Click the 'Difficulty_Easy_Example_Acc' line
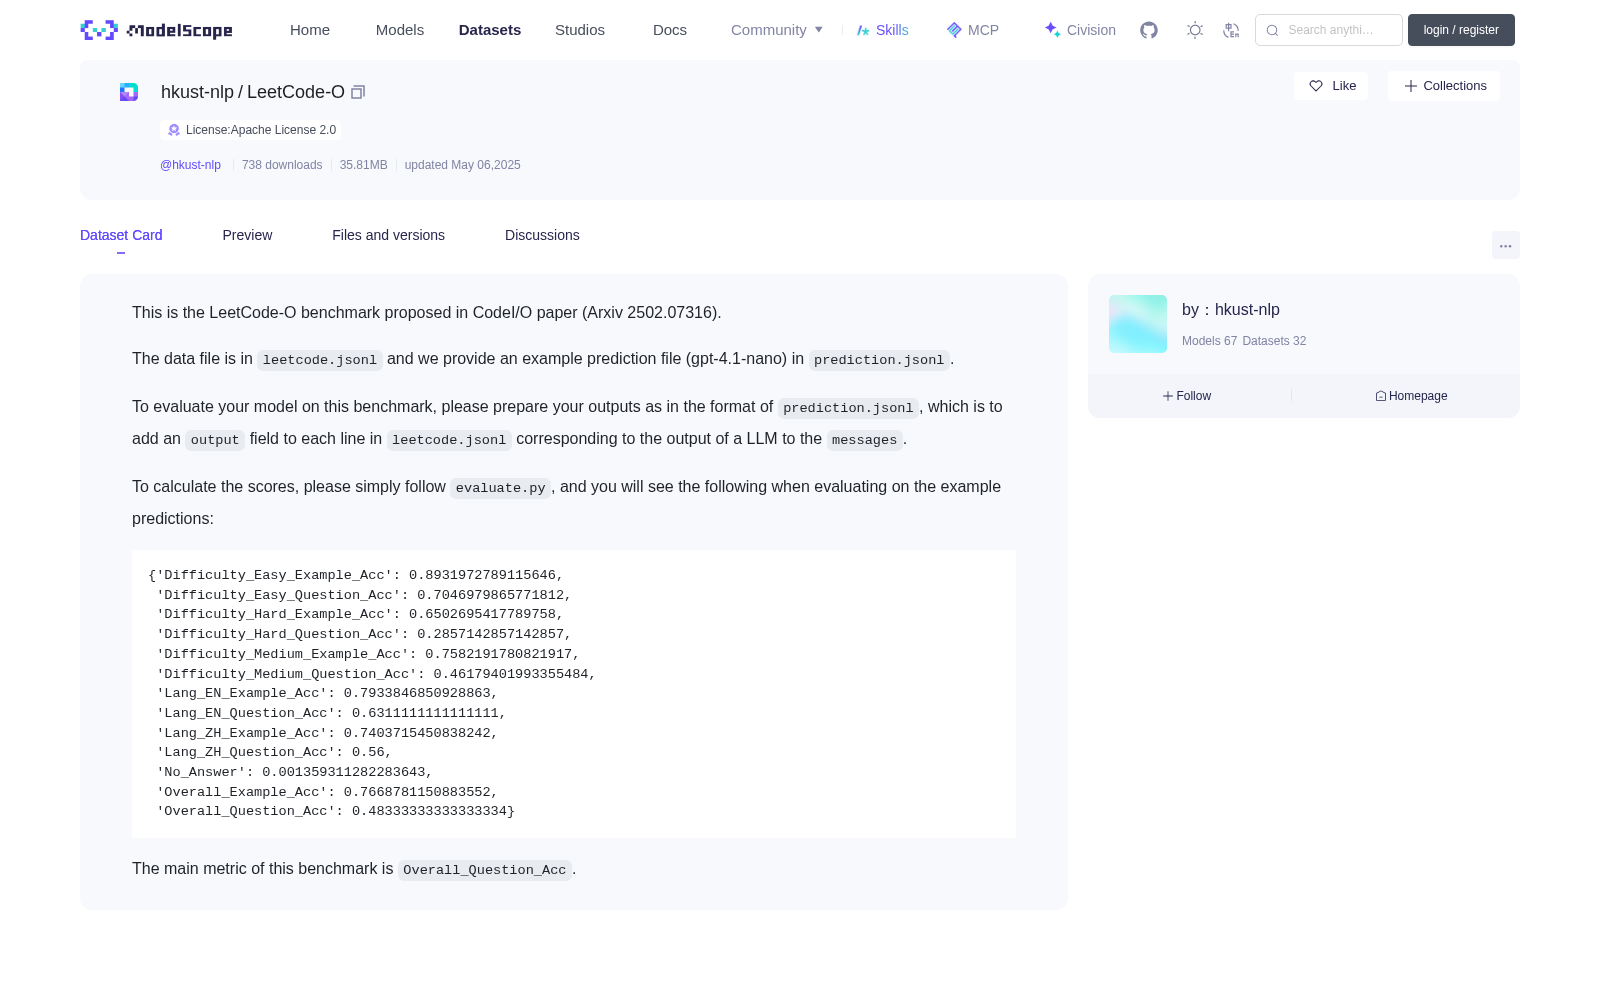Image resolution: width=1600 pixels, height=1000 pixels. [356, 575]
